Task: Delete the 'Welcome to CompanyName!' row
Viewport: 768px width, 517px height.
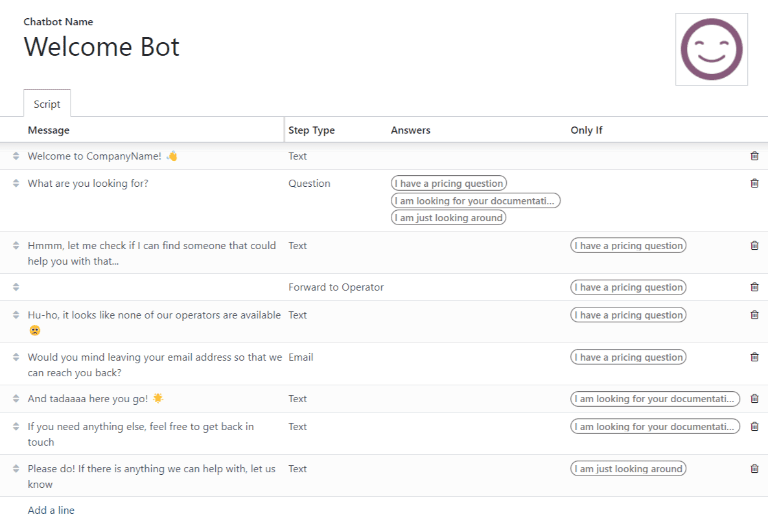Action: coord(754,156)
